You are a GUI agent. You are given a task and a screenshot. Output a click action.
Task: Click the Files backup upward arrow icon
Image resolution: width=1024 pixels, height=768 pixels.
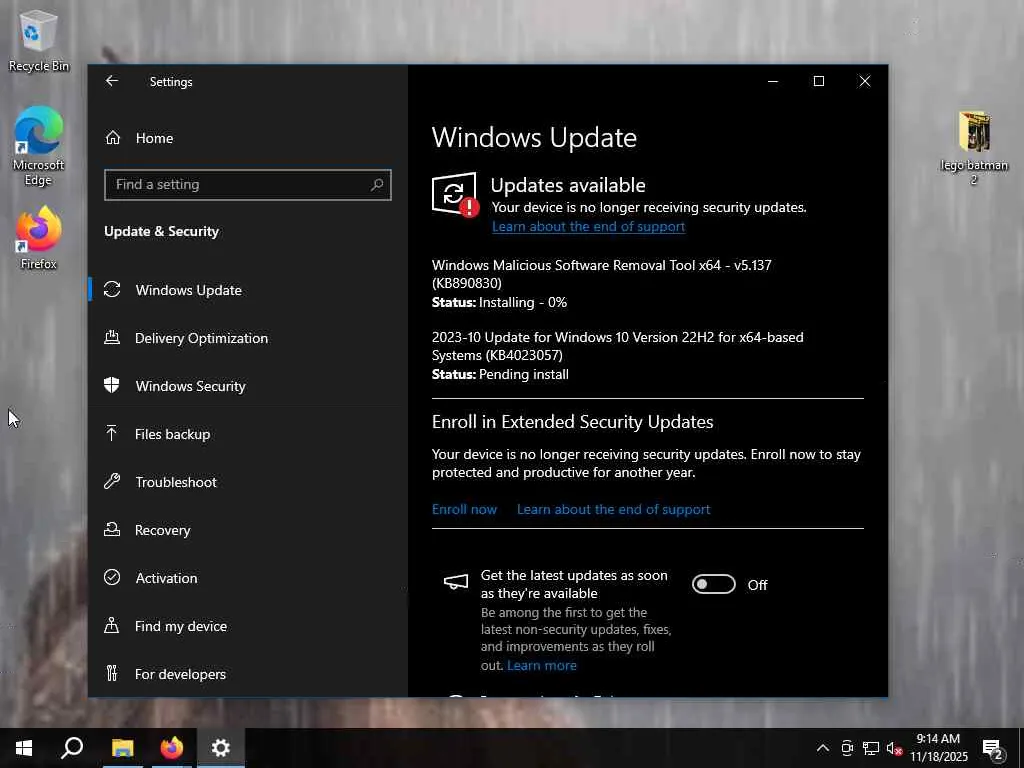(112, 433)
